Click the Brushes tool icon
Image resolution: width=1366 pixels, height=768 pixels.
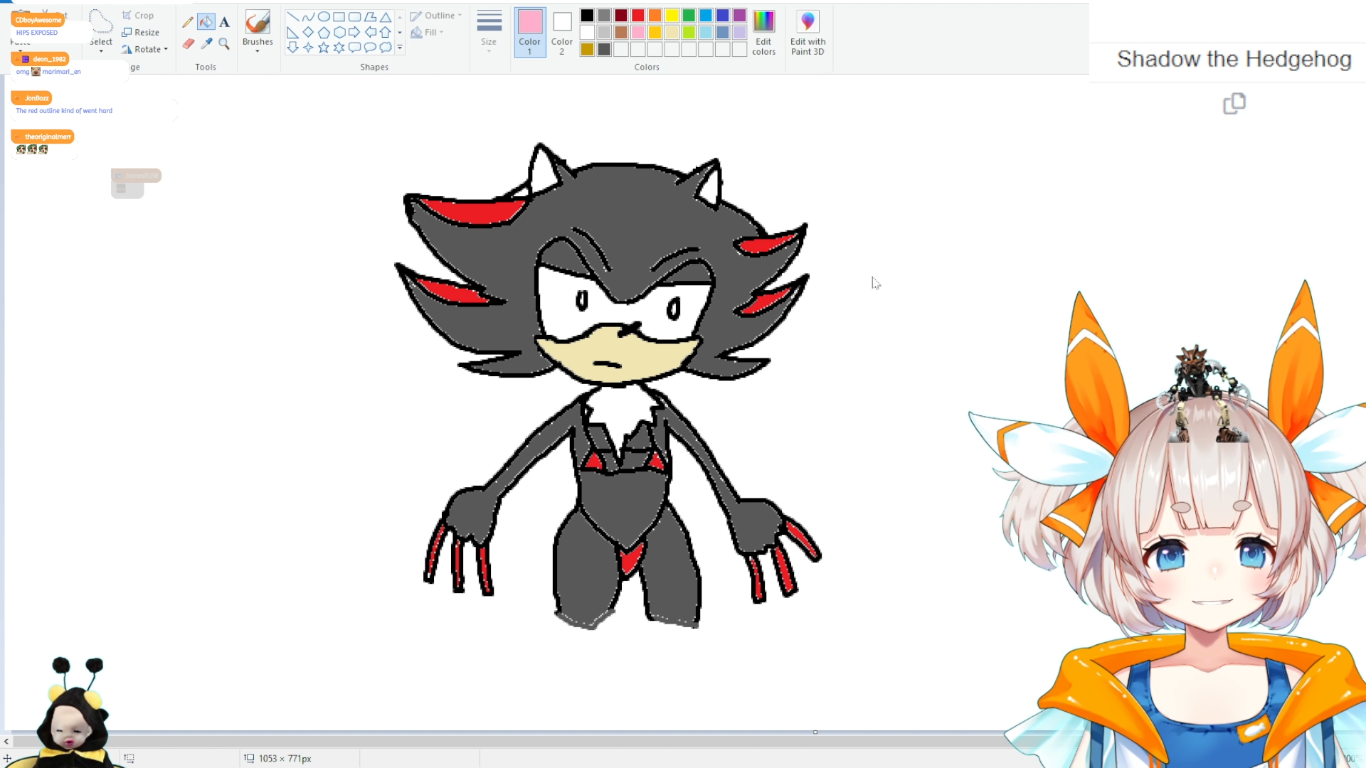(x=257, y=22)
